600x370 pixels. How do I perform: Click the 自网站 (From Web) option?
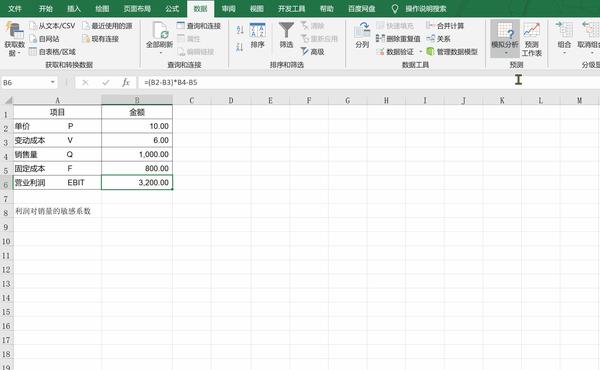tap(44, 39)
